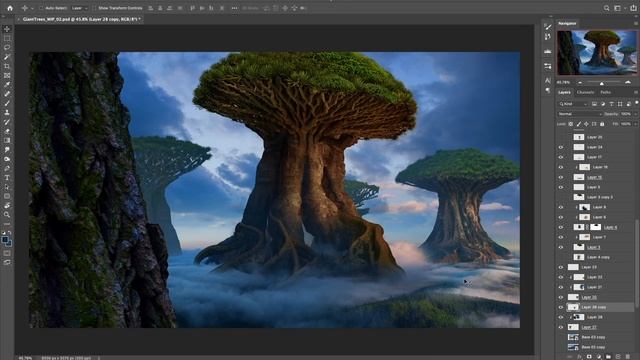Open the workspace switcher icon top right
Viewport: 640px width, 360px height.
[x=618, y=8]
